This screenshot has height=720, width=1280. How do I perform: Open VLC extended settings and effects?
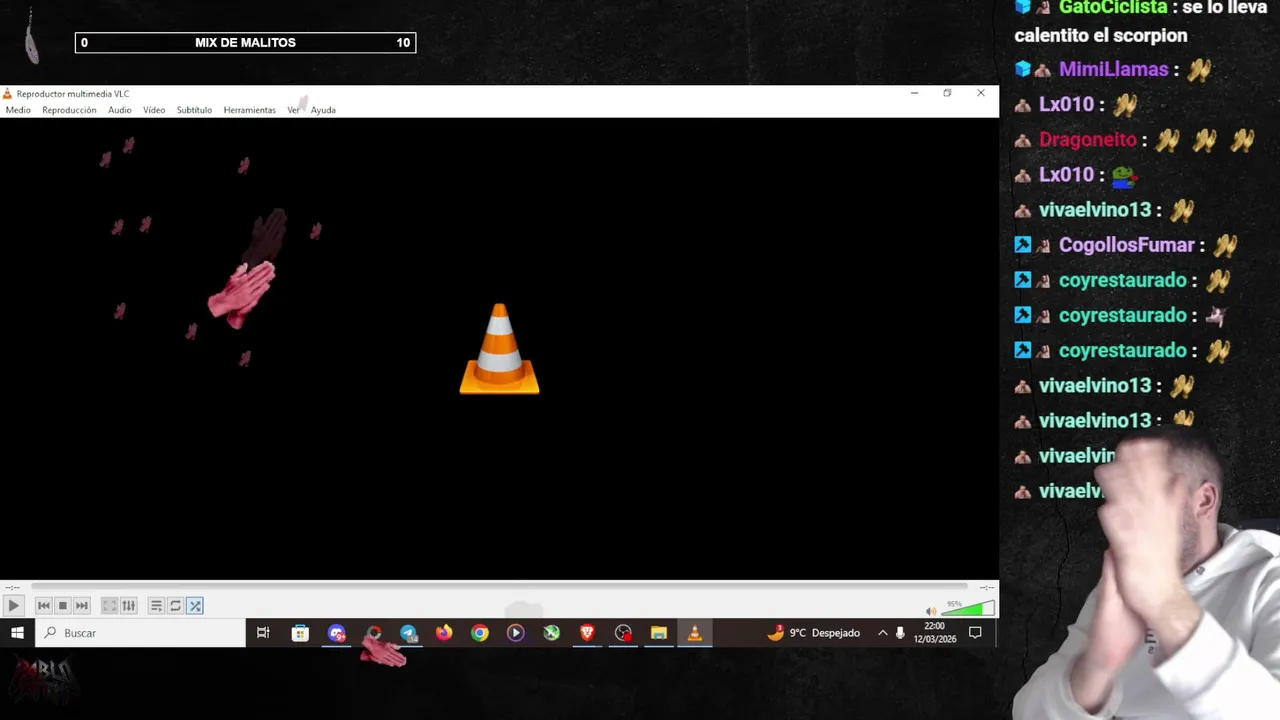pos(129,606)
